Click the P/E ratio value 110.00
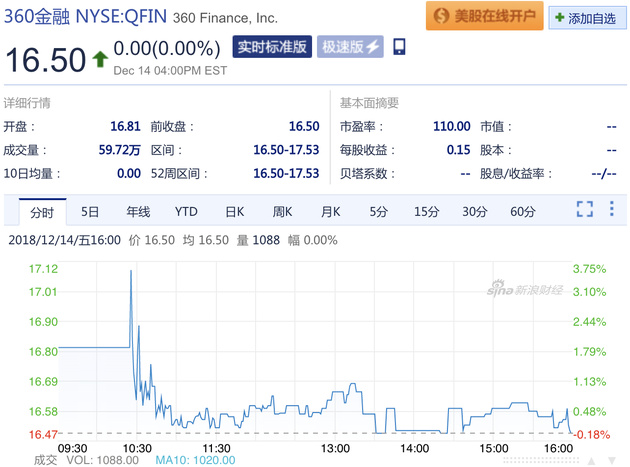This screenshot has height=467, width=630. (x=452, y=126)
